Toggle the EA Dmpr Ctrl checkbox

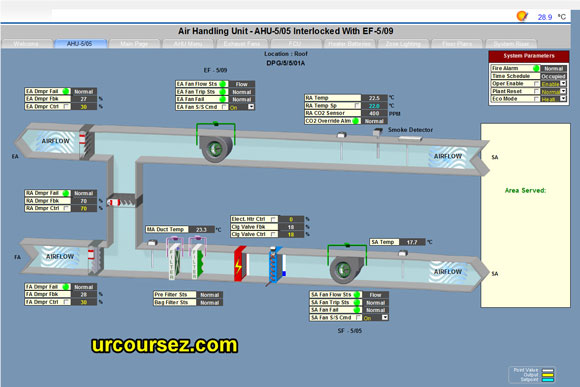tap(66, 107)
